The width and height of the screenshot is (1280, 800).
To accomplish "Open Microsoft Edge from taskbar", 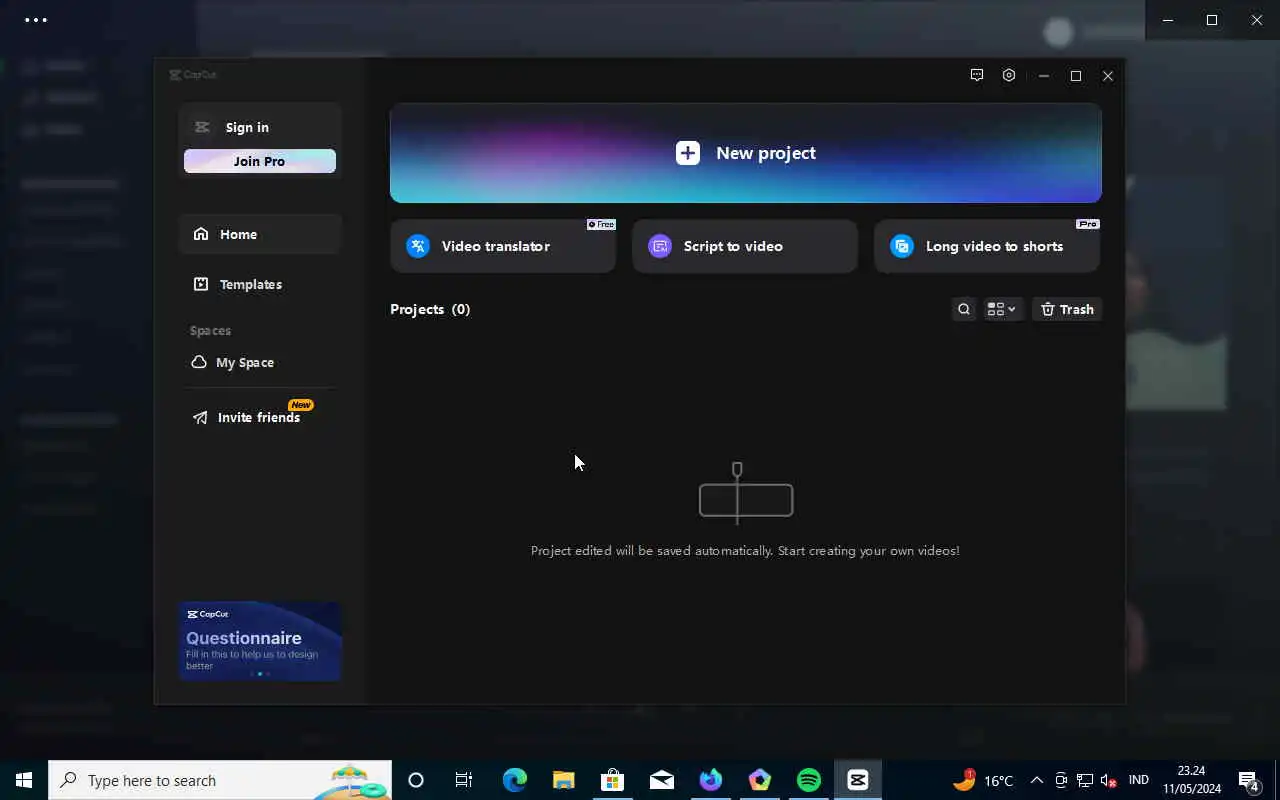I will click(515, 780).
